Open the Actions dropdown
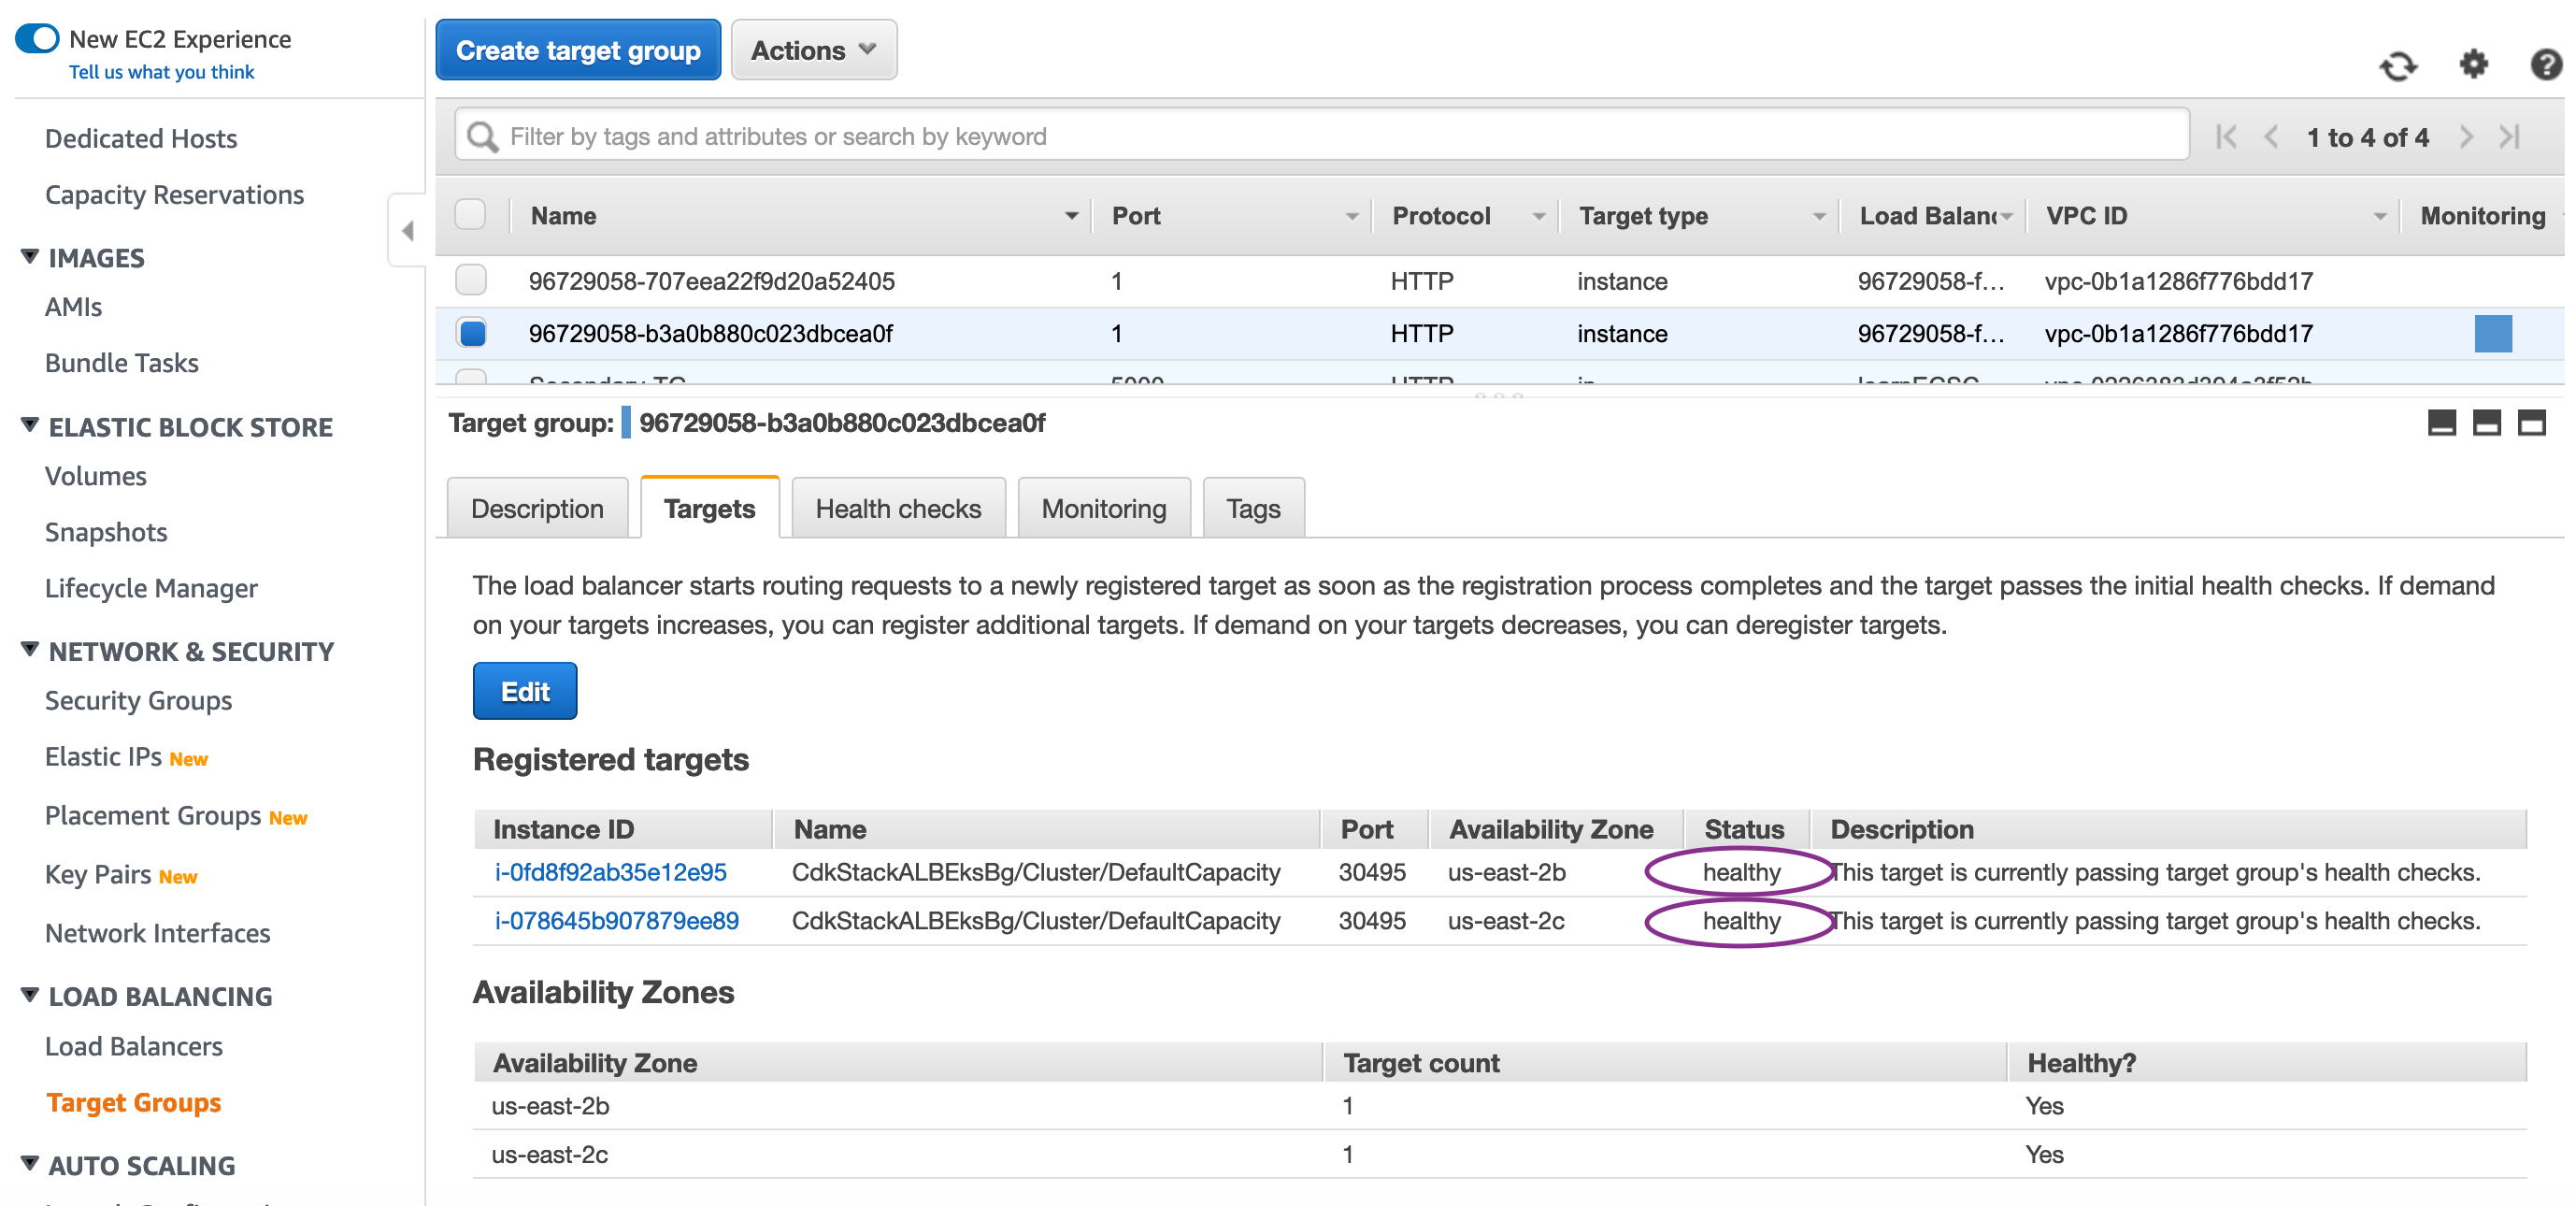The image size is (2576, 1206). pyautogui.click(x=813, y=50)
